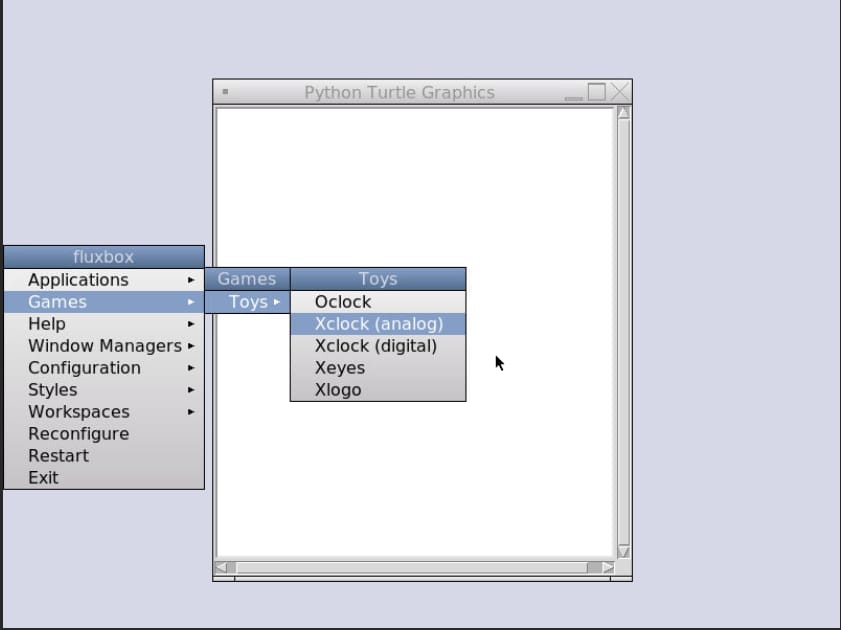Click the vertical scrollbar thumb in Turtle window

pos(624,332)
